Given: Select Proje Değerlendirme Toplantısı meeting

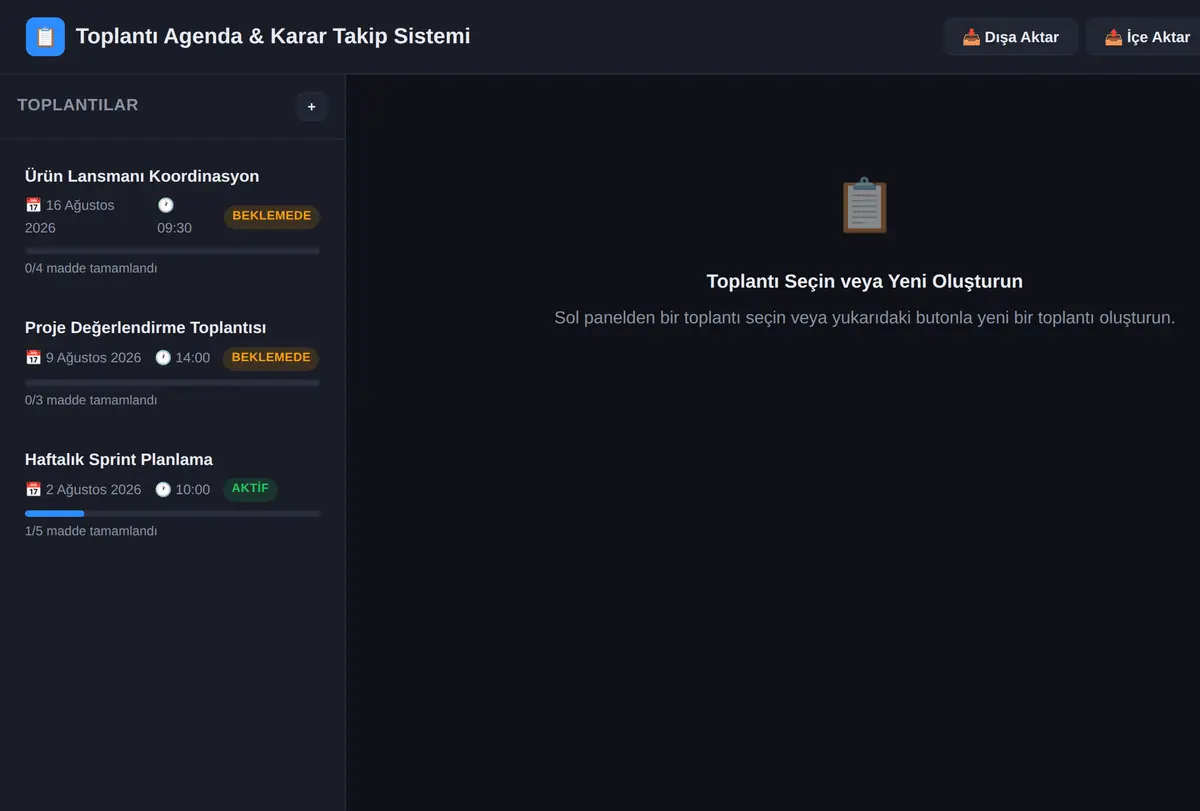Looking at the screenshot, I should click(172, 363).
